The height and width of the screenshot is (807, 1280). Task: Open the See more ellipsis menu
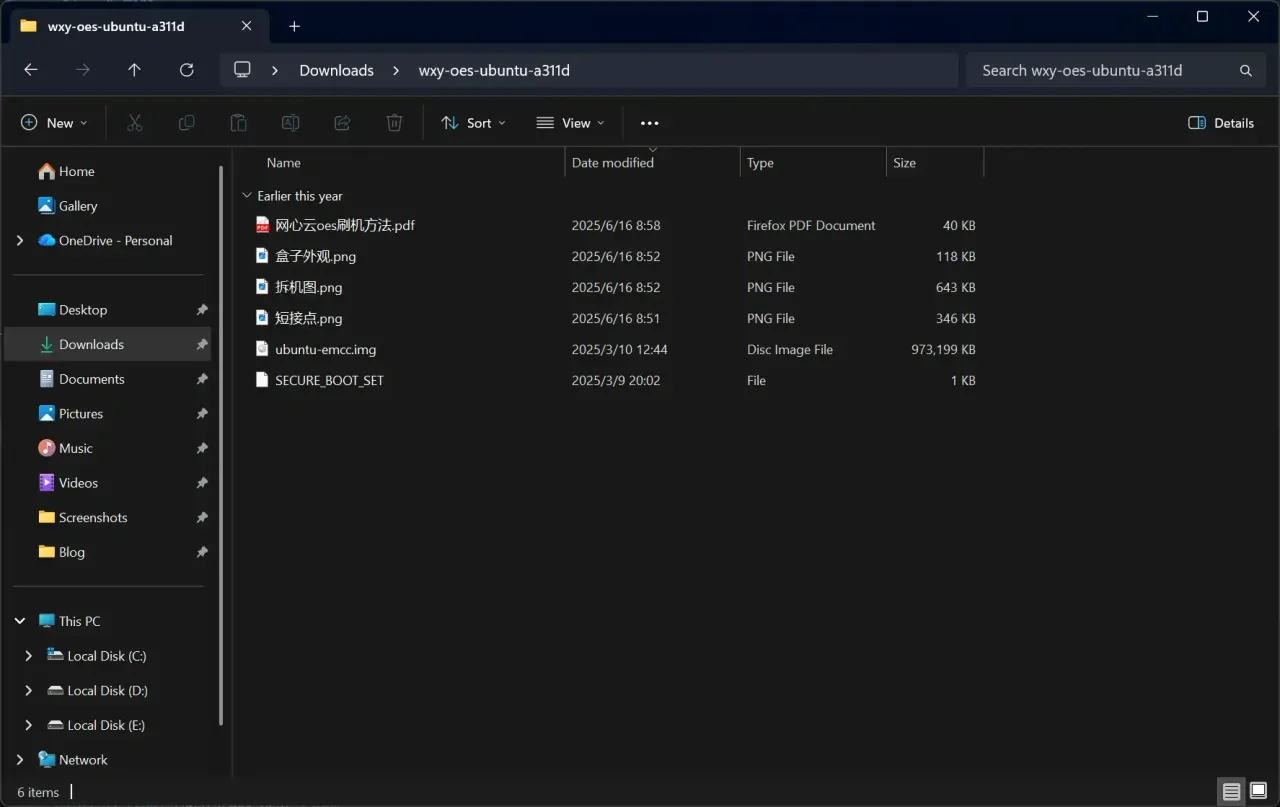tap(650, 123)
